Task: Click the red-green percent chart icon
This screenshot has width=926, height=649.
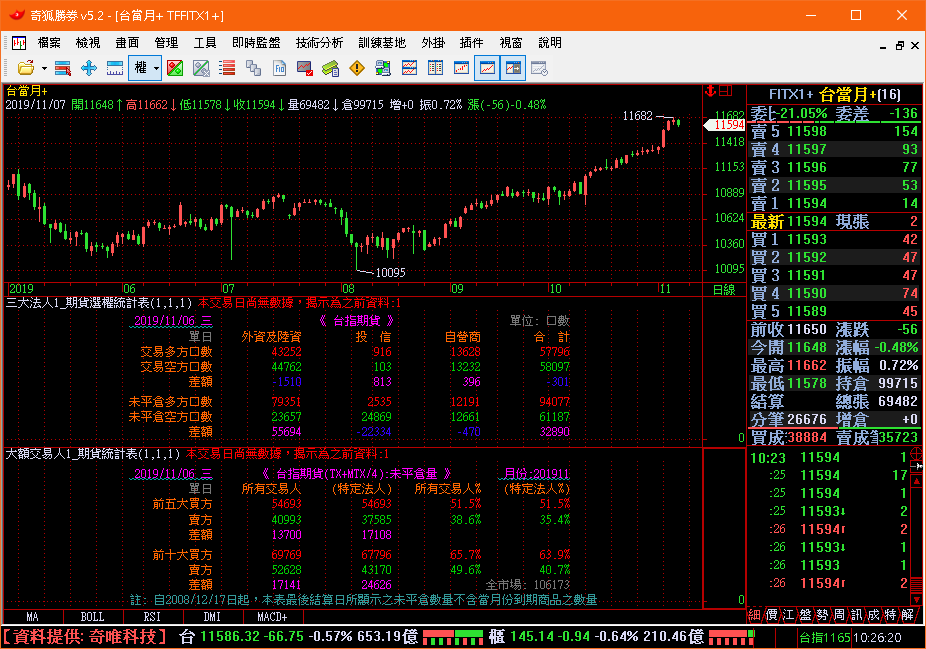Action: pos(175,68)
